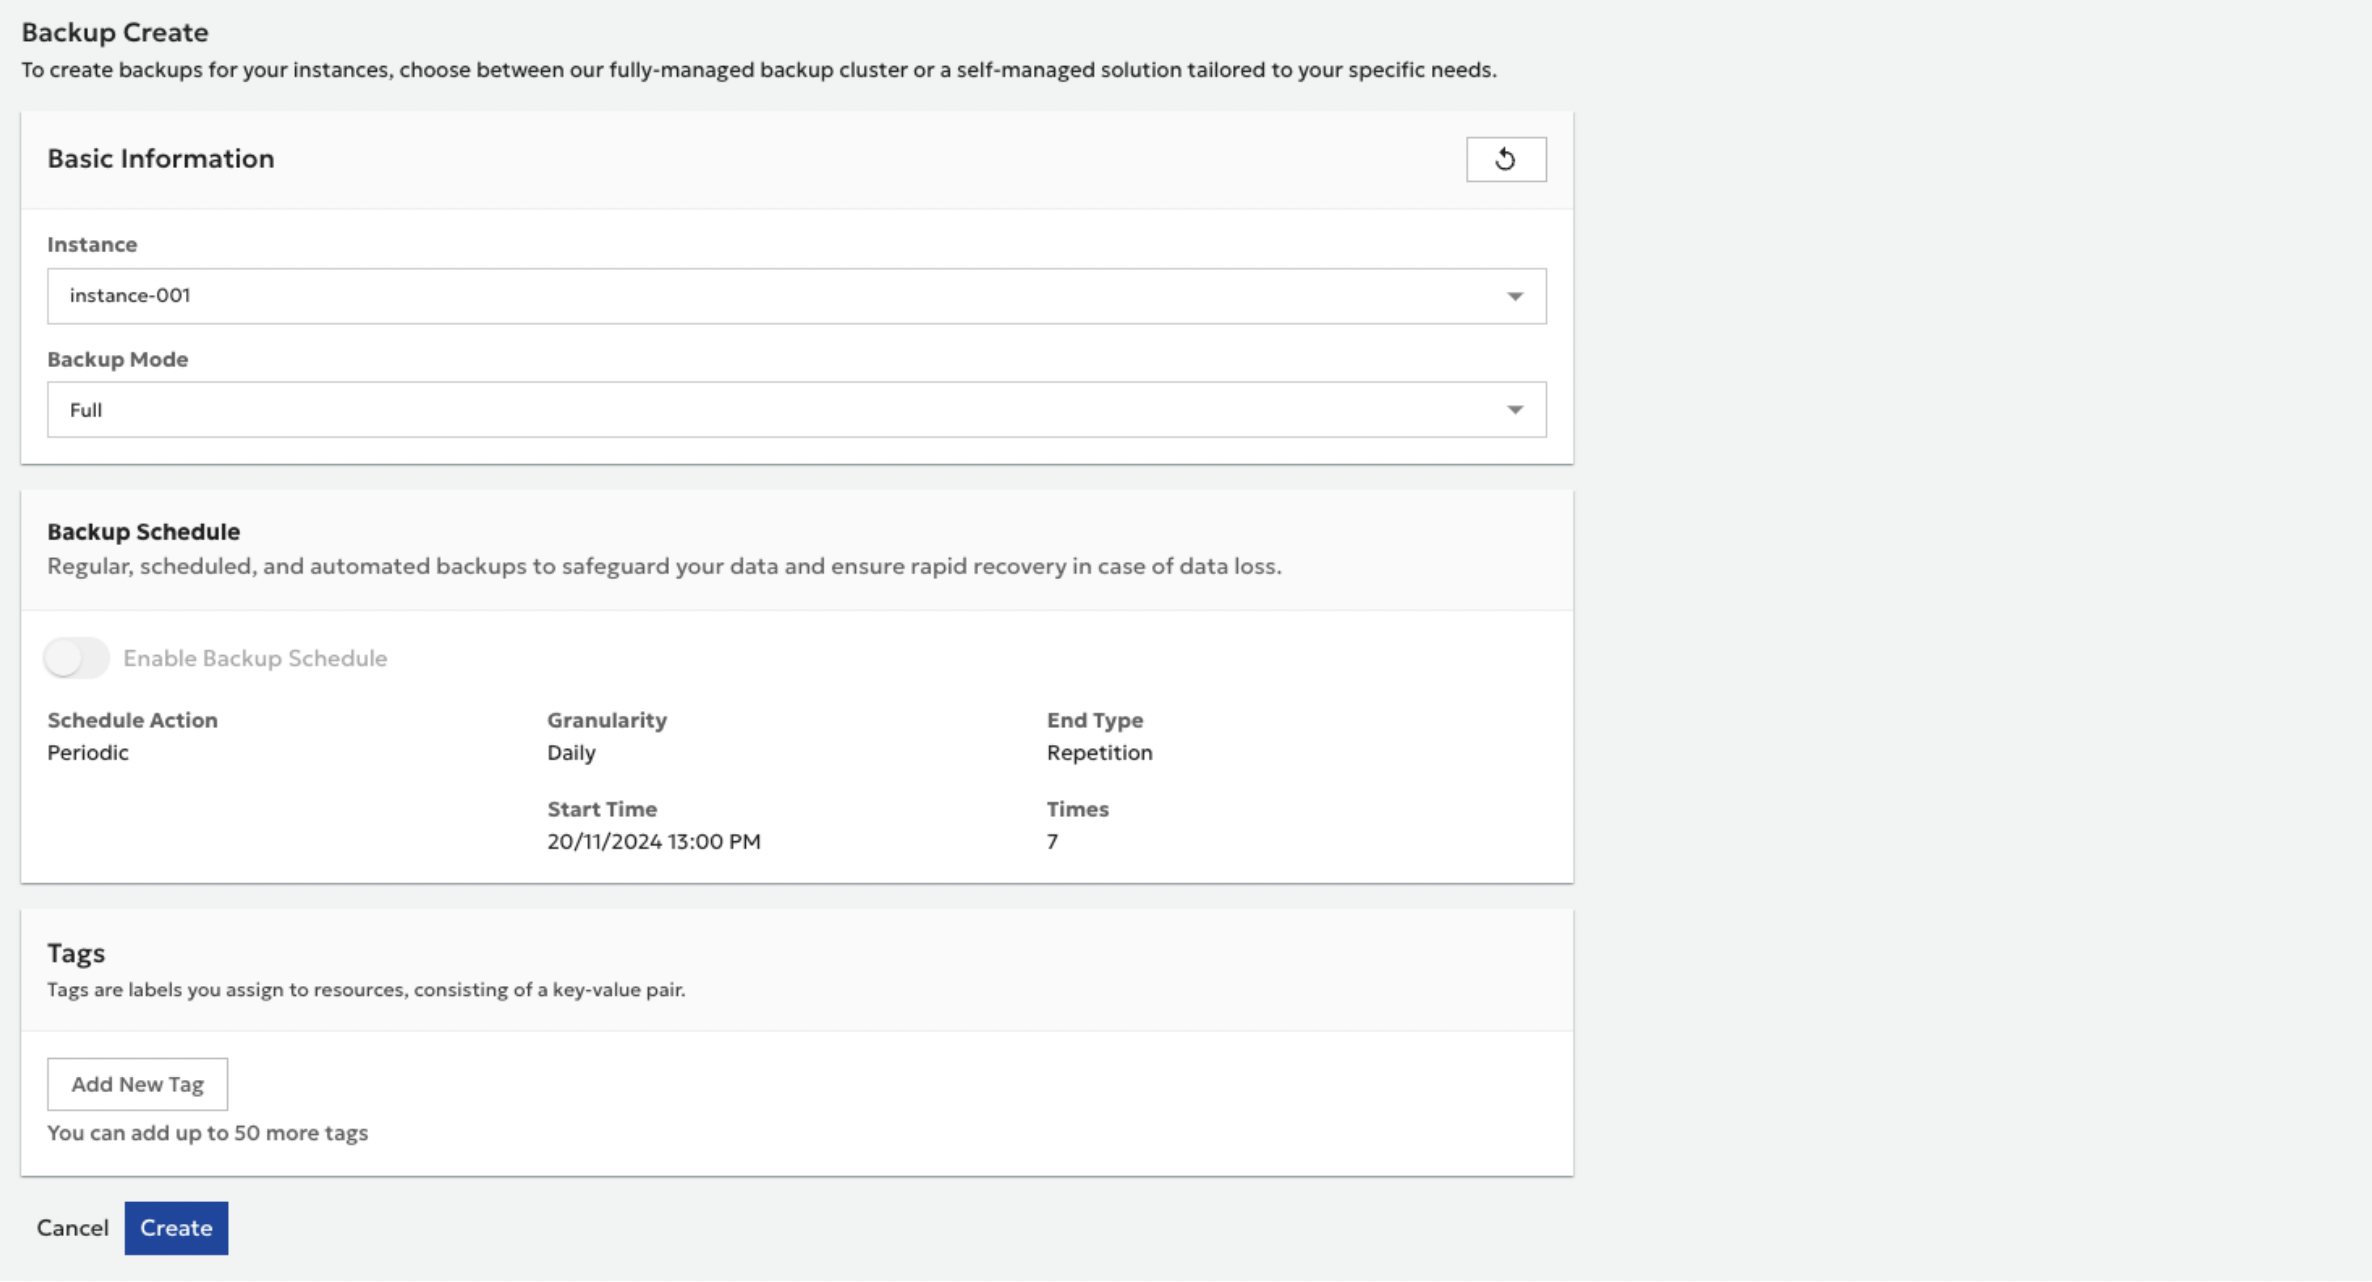Image resolution: width=2372 pixels, height=1282 pixels.
Task: Click the Enable Backup Schedule label text
Action: click(x=254, y=658)
